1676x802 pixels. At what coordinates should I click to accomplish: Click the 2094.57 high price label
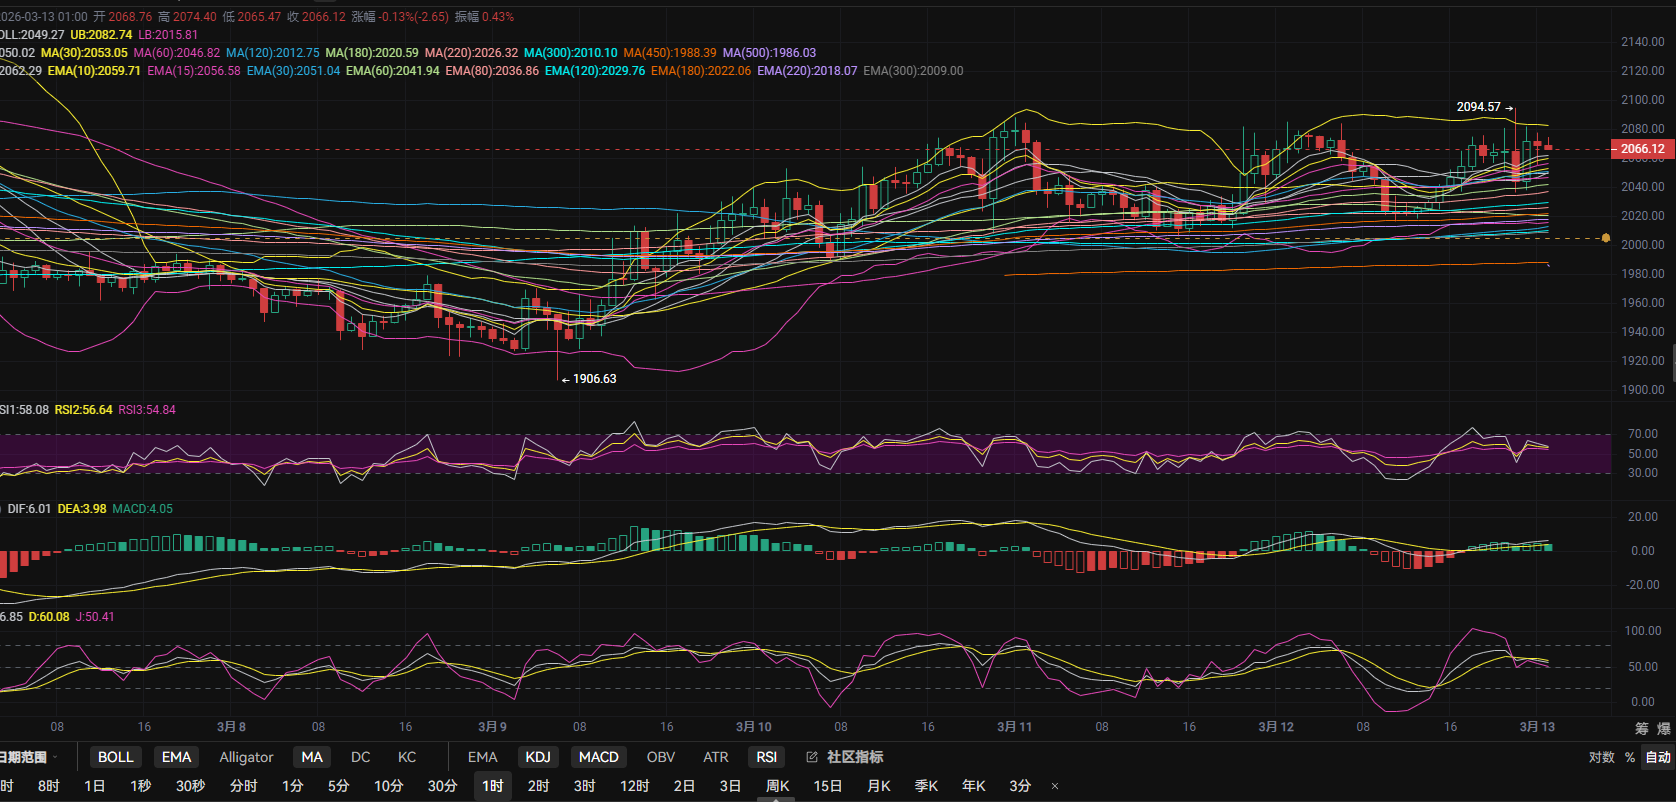pos(1478,107)
